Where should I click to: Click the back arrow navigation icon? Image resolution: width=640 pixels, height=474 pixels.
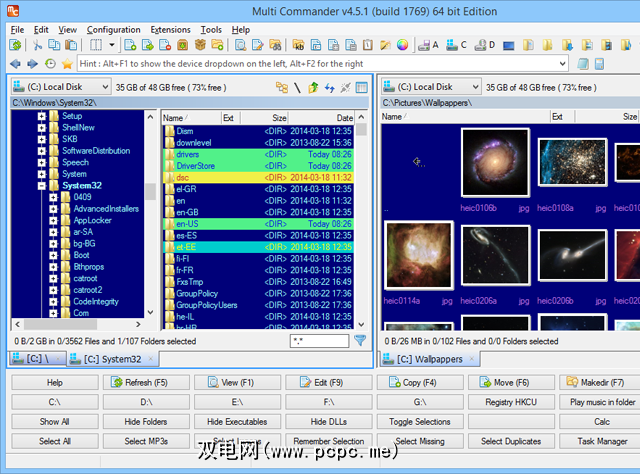(15, 63)
